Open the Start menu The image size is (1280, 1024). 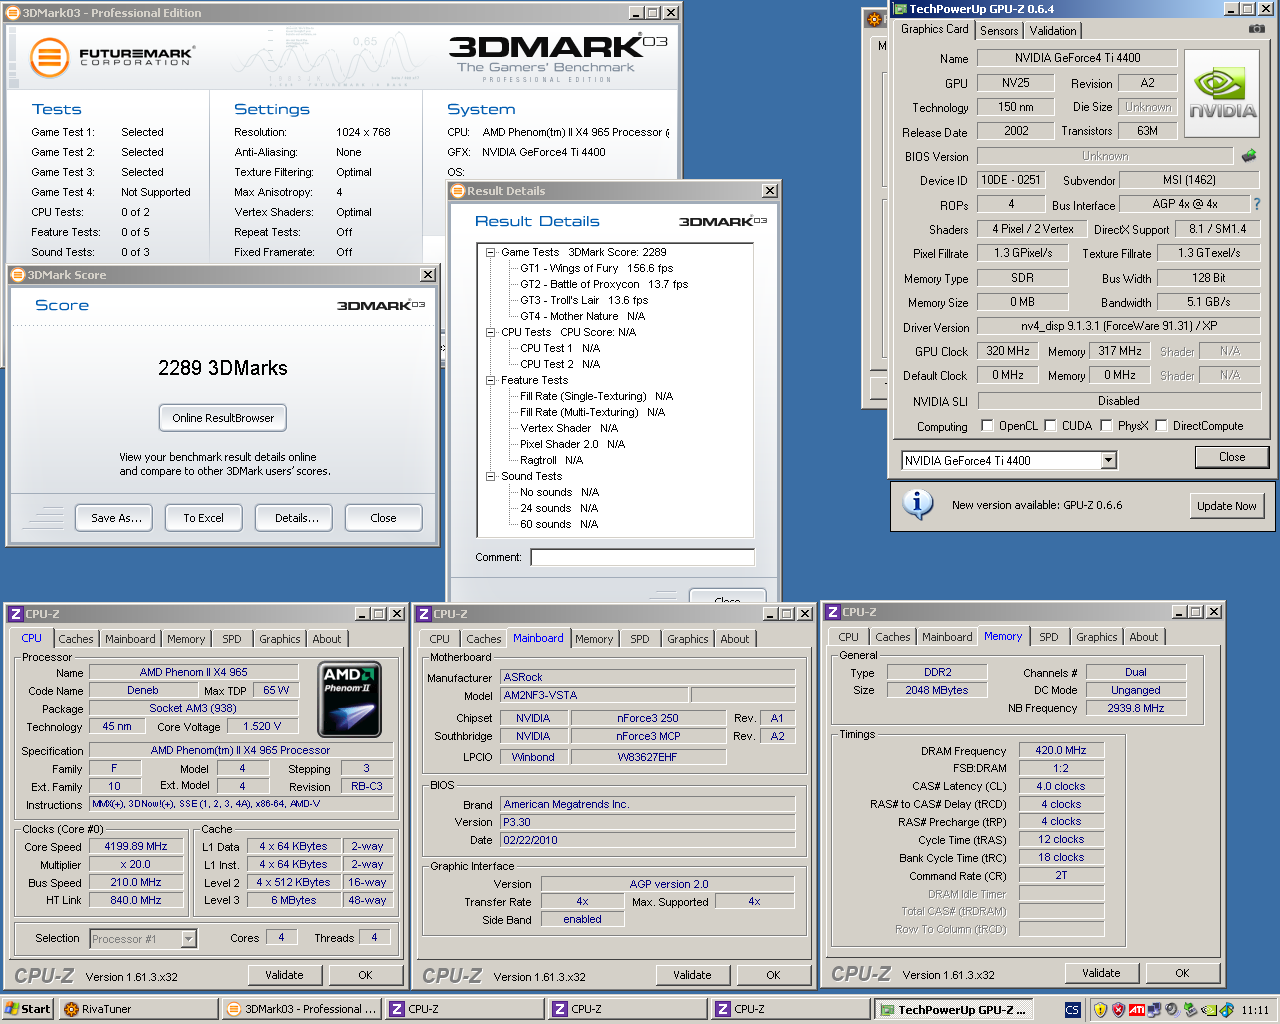[28, 1009]
